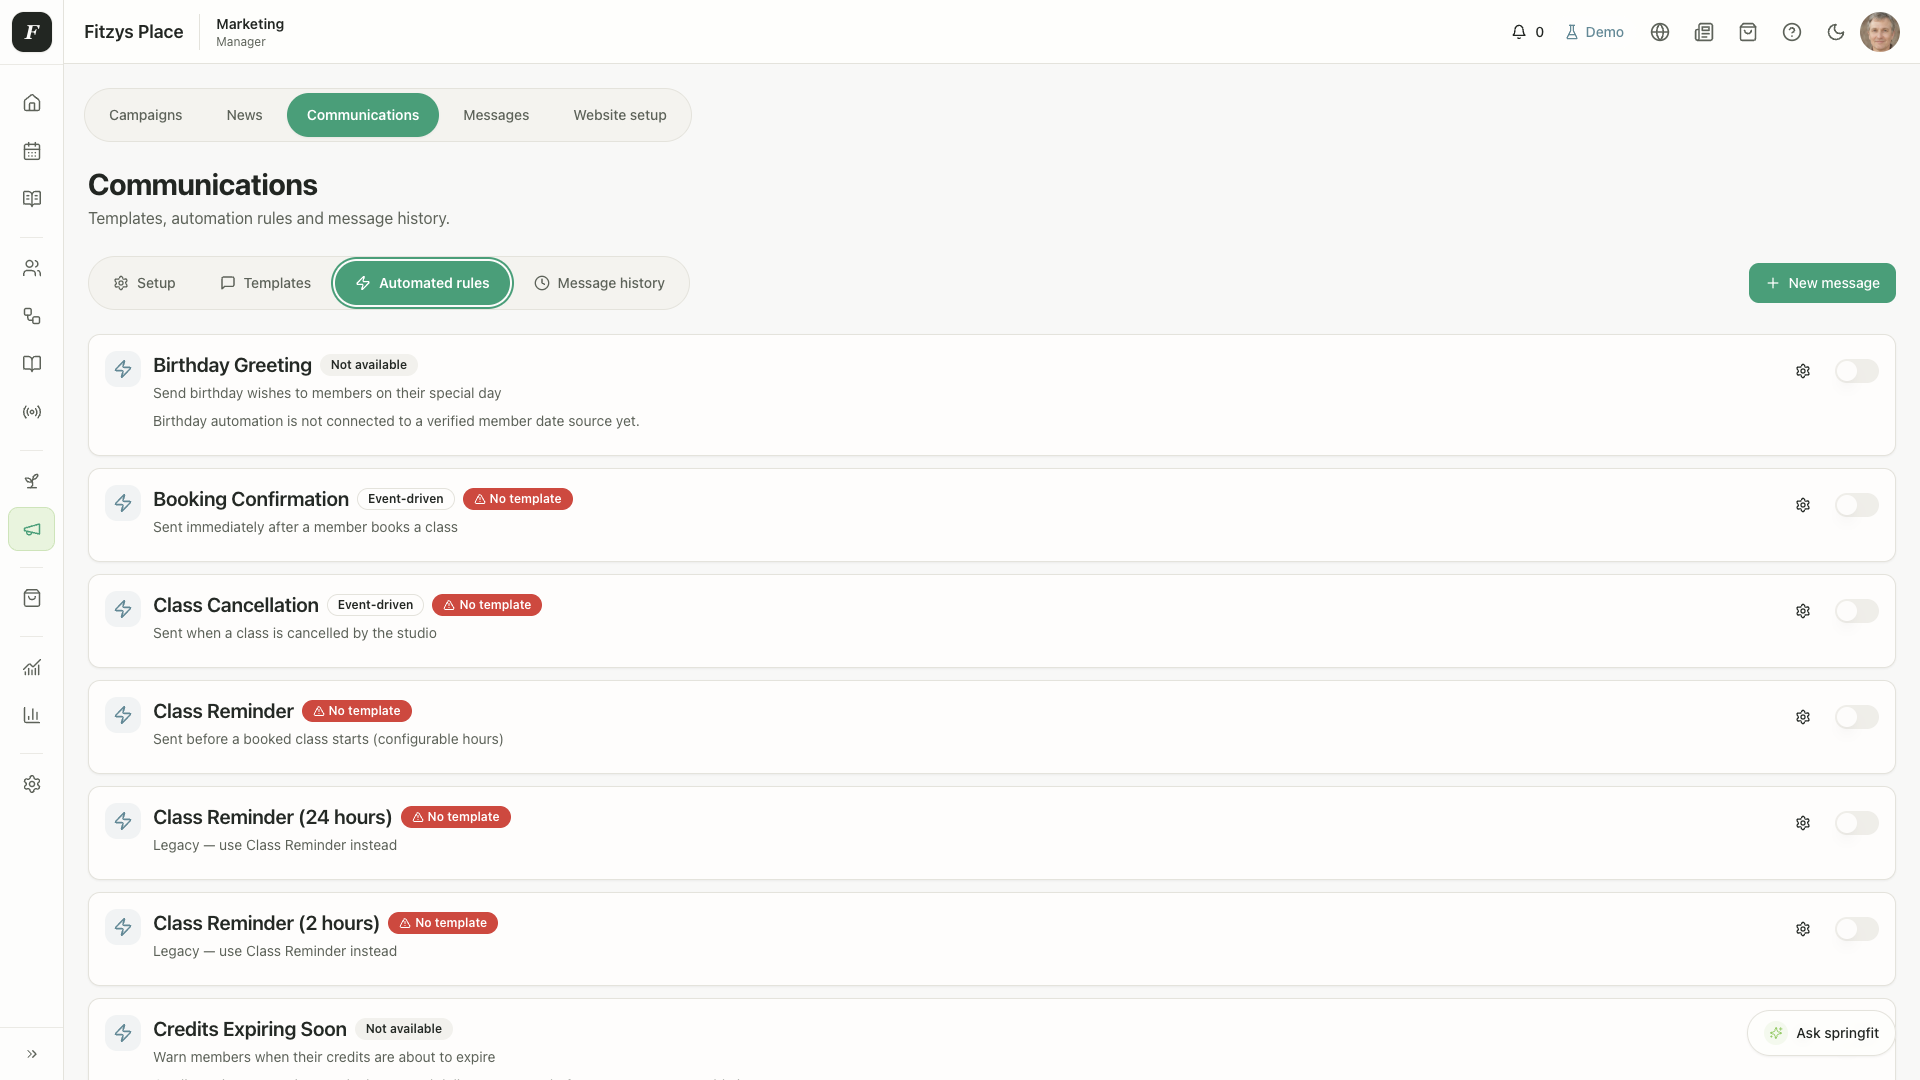This screenshot has width=1920, height=1080.
Task: Click the Birthday Greeting rule title
Action: pyautogui.click(x=232, y=365)
